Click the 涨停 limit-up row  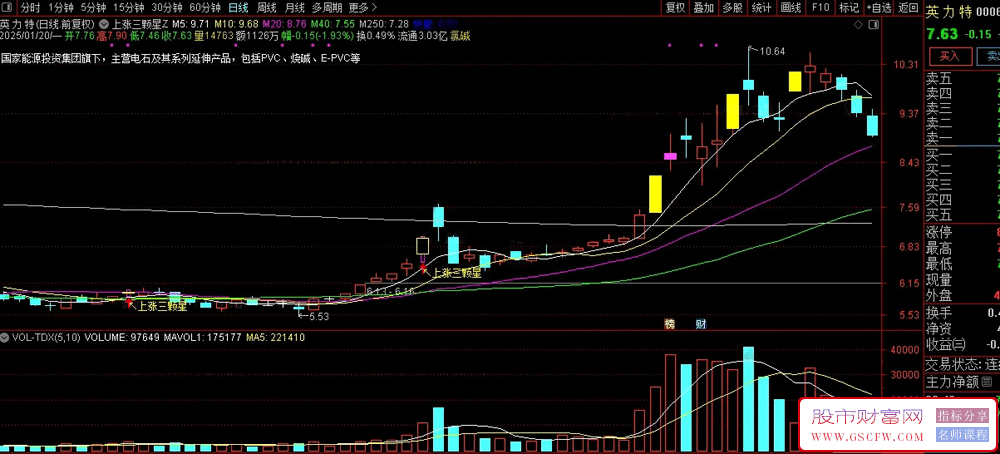coord(962,232)
